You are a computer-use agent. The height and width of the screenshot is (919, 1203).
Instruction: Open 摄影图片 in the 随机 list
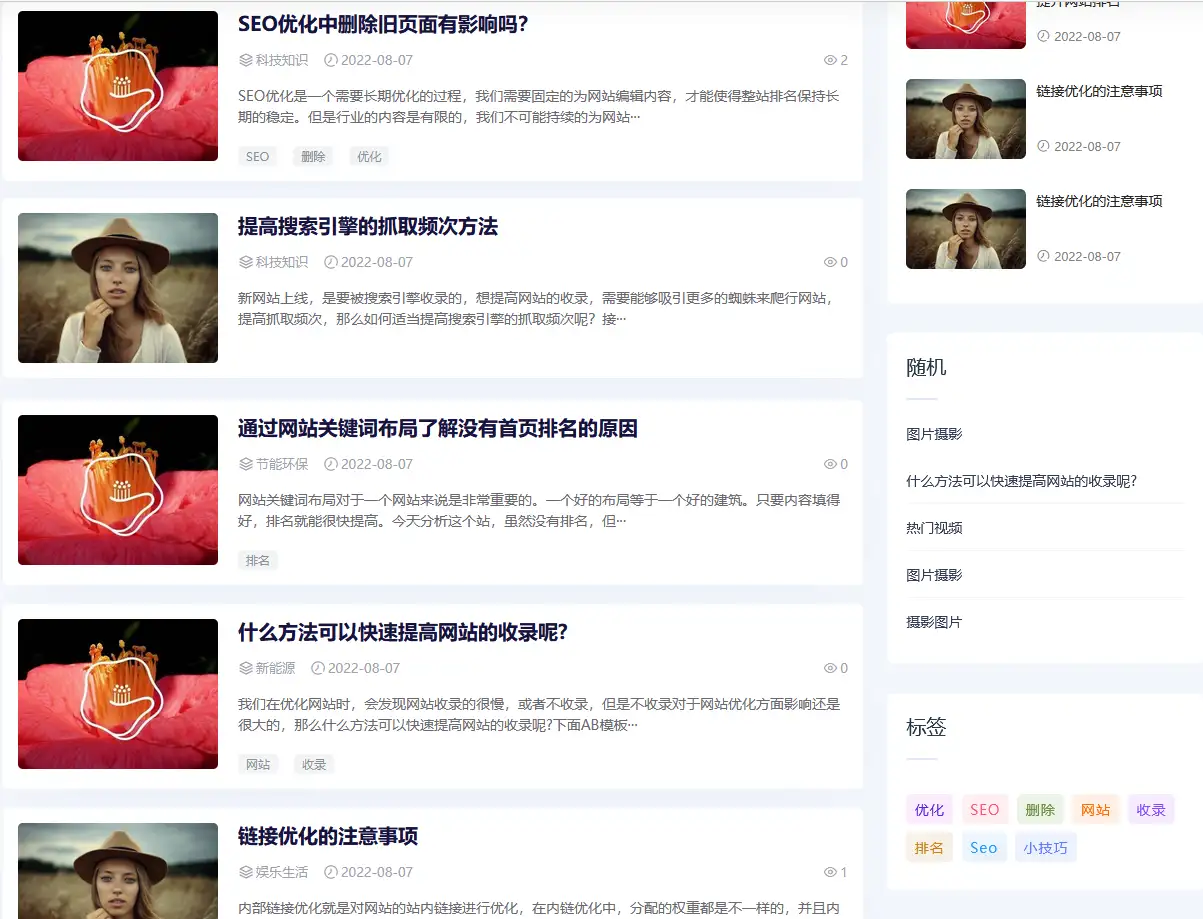click(934, 621)
